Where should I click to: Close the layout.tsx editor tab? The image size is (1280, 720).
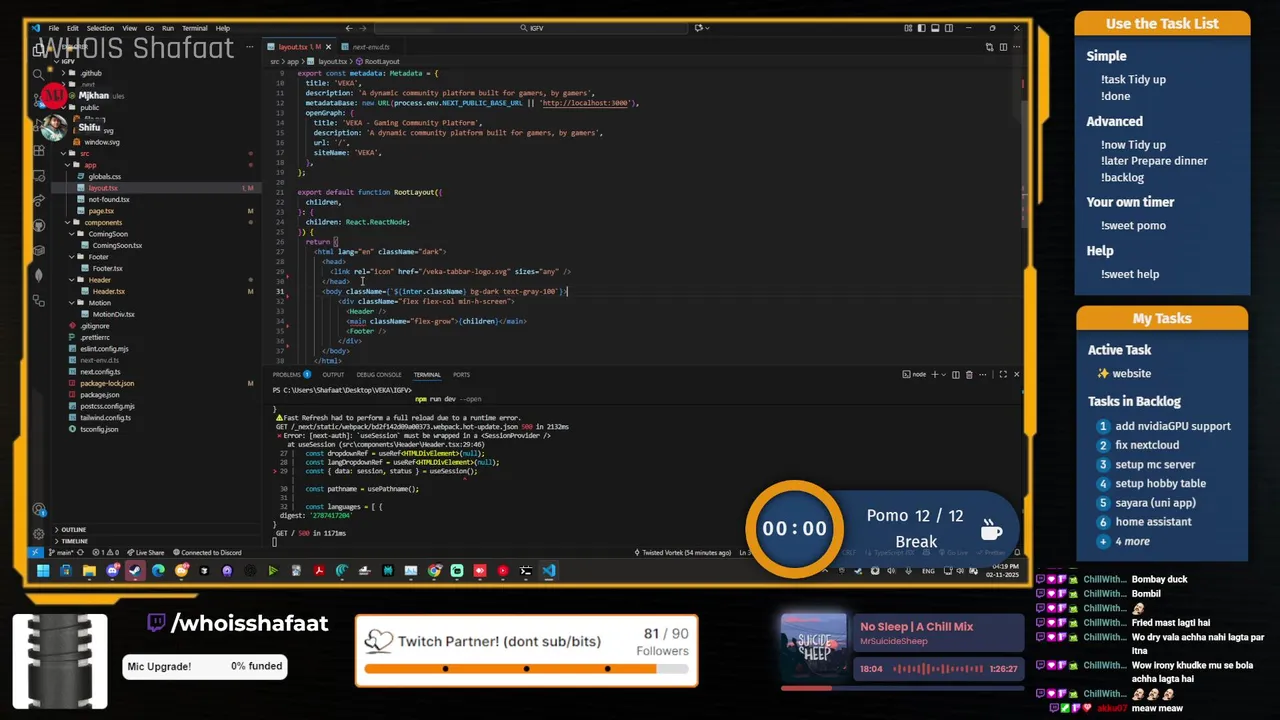[328, 47]
